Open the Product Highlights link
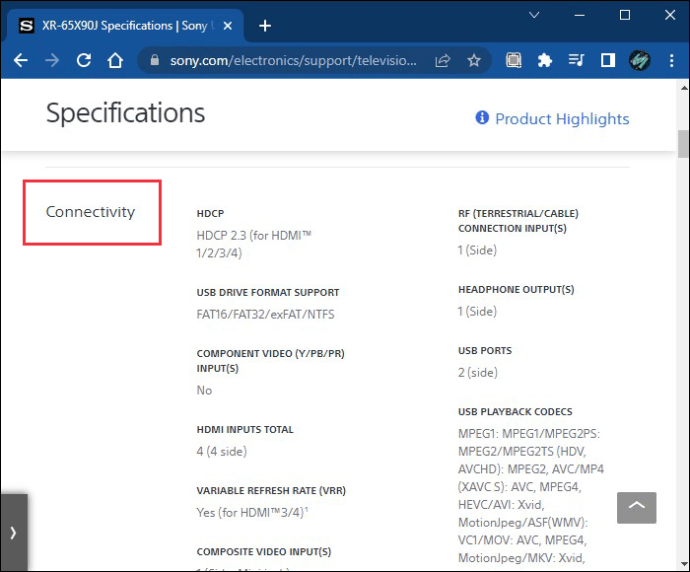The height and width of the screenshot is (572, 690). (x=562, y=119)
